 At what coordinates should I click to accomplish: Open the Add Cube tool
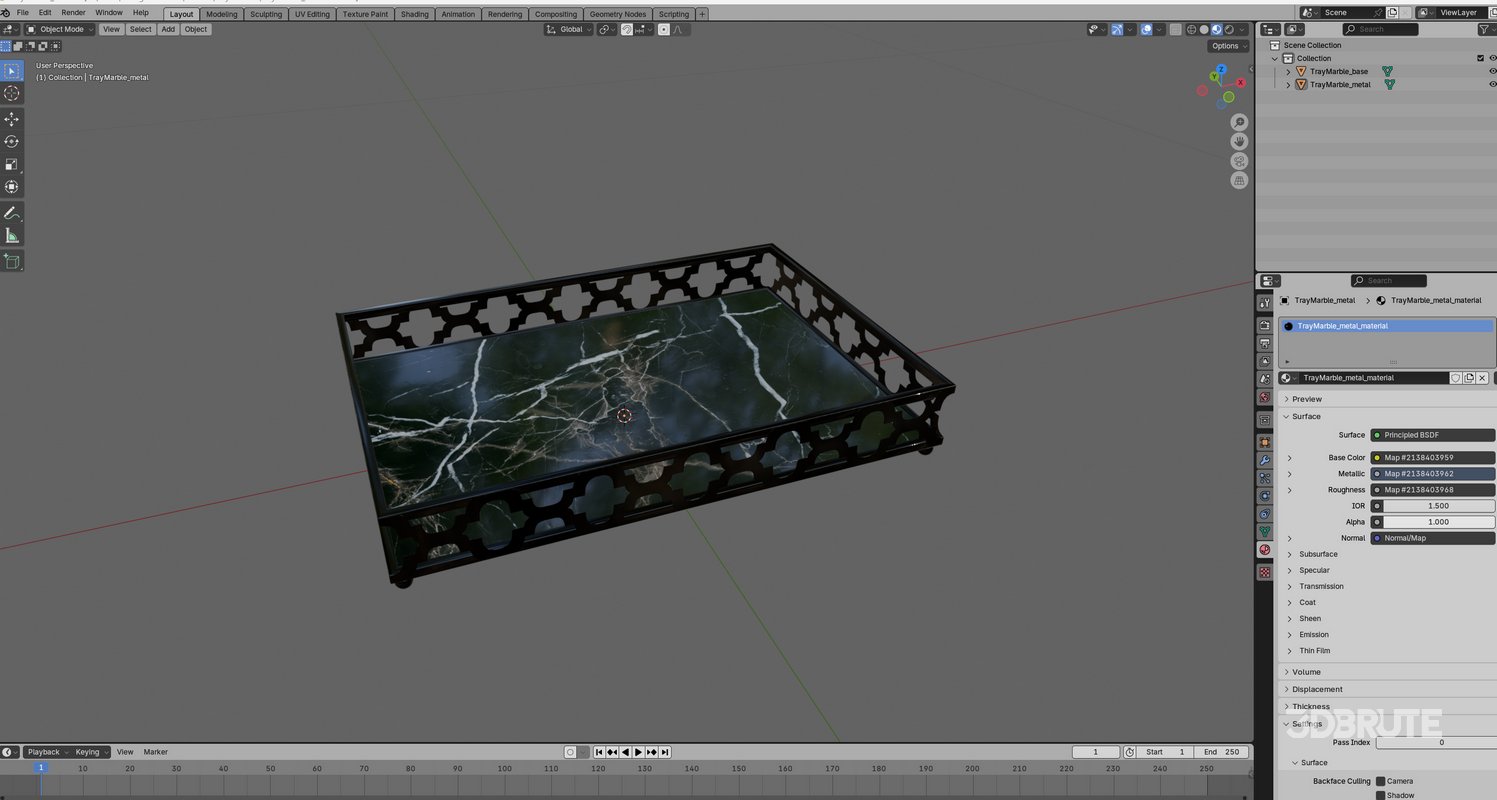[12, 261]
